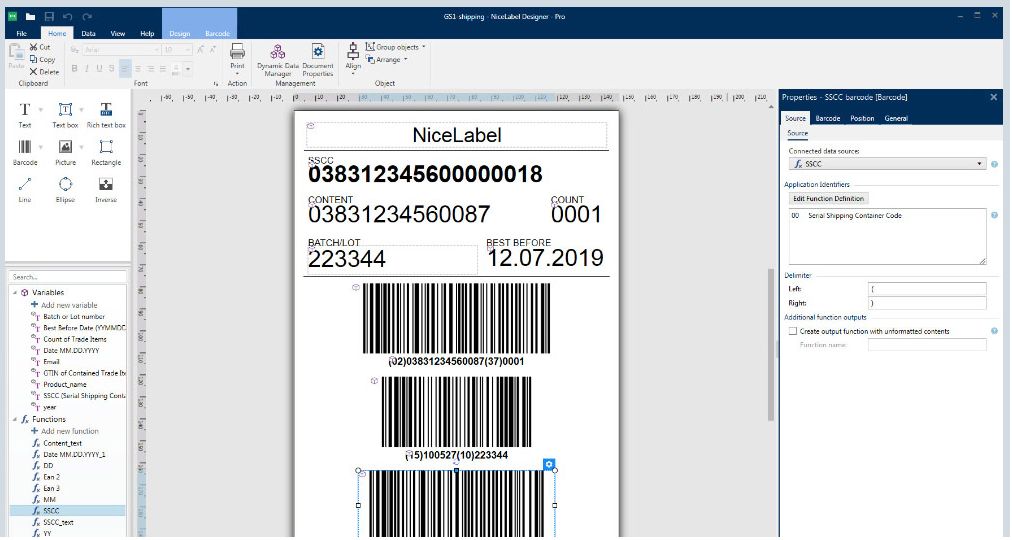Click Delete in Clipboard group
The image size is (1012, 540).
click(x=44, y=72)
